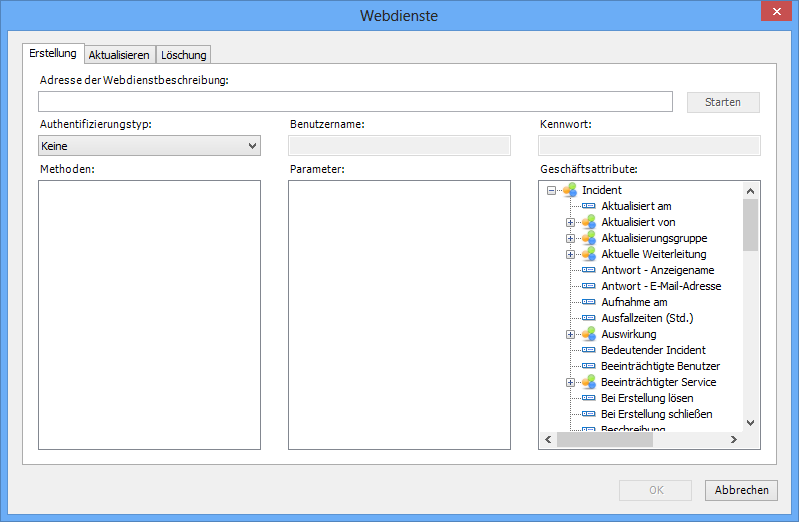The image size is (799, 522).
Task: Switch to the Löschung tab
Action: 184,55
